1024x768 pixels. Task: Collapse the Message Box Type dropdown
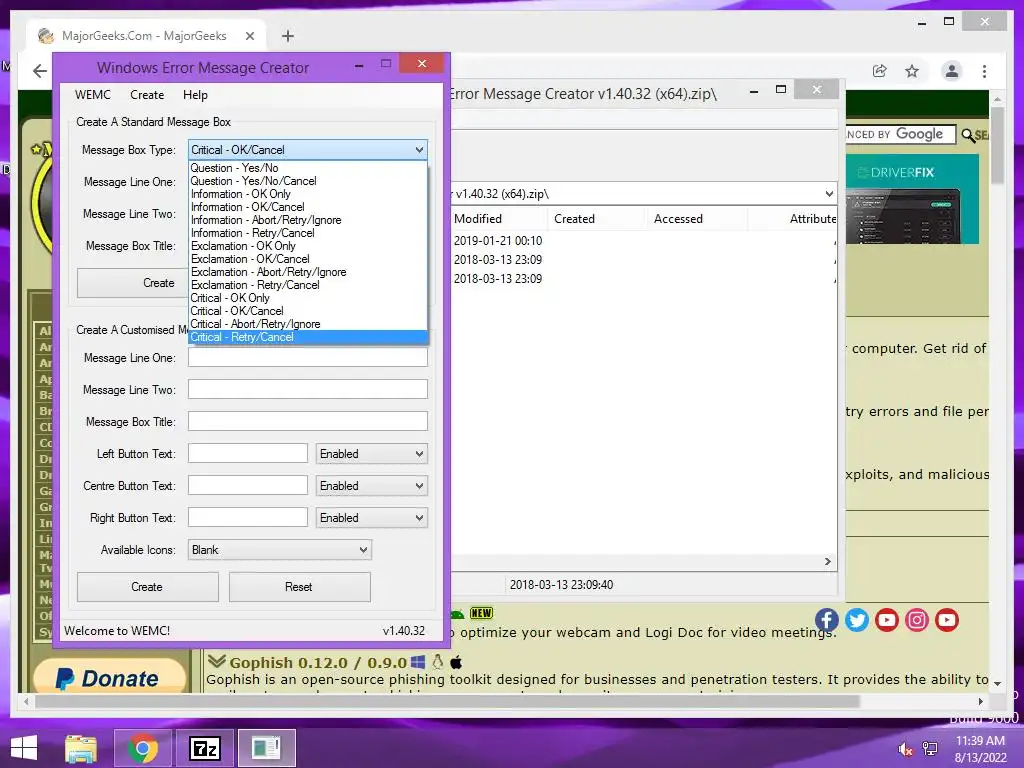coord(419,150)
